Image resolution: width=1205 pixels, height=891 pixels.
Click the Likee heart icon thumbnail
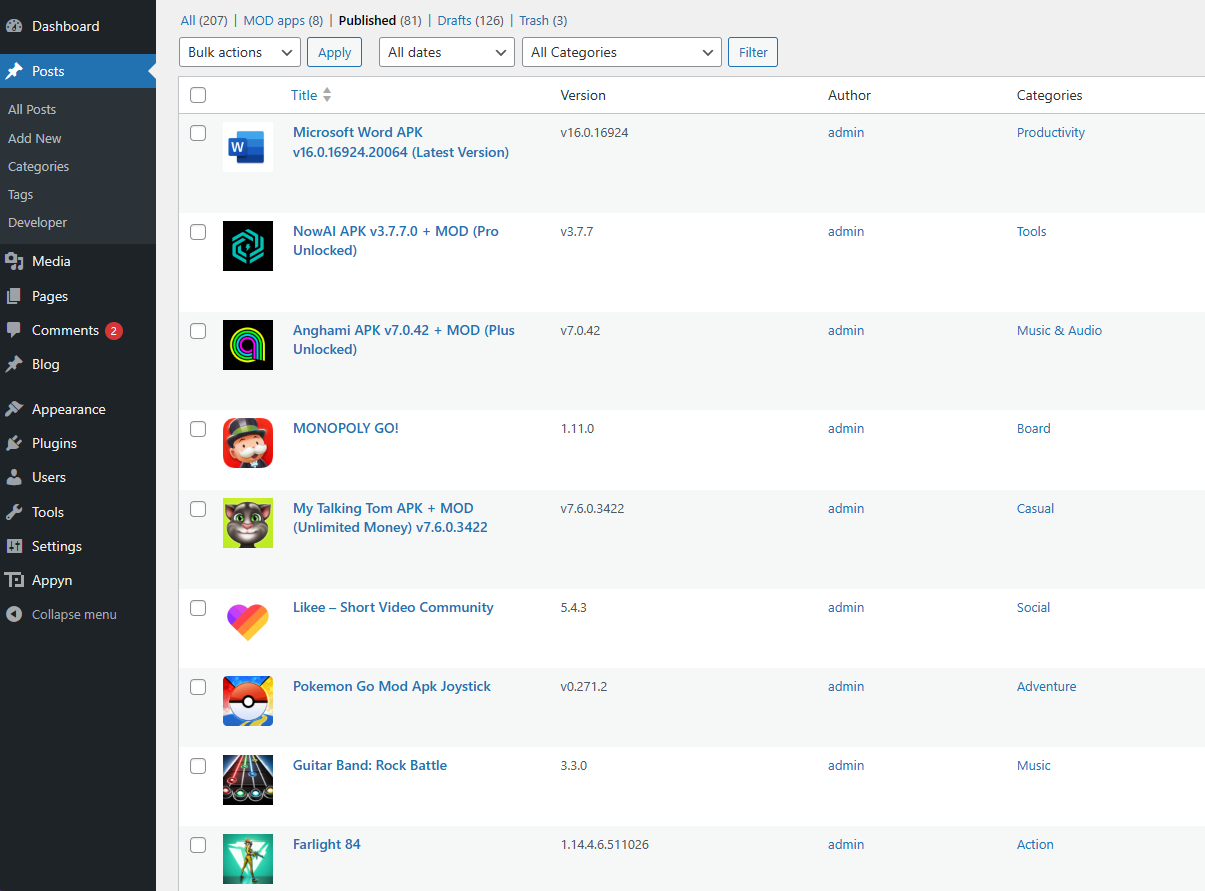point(248,622)
